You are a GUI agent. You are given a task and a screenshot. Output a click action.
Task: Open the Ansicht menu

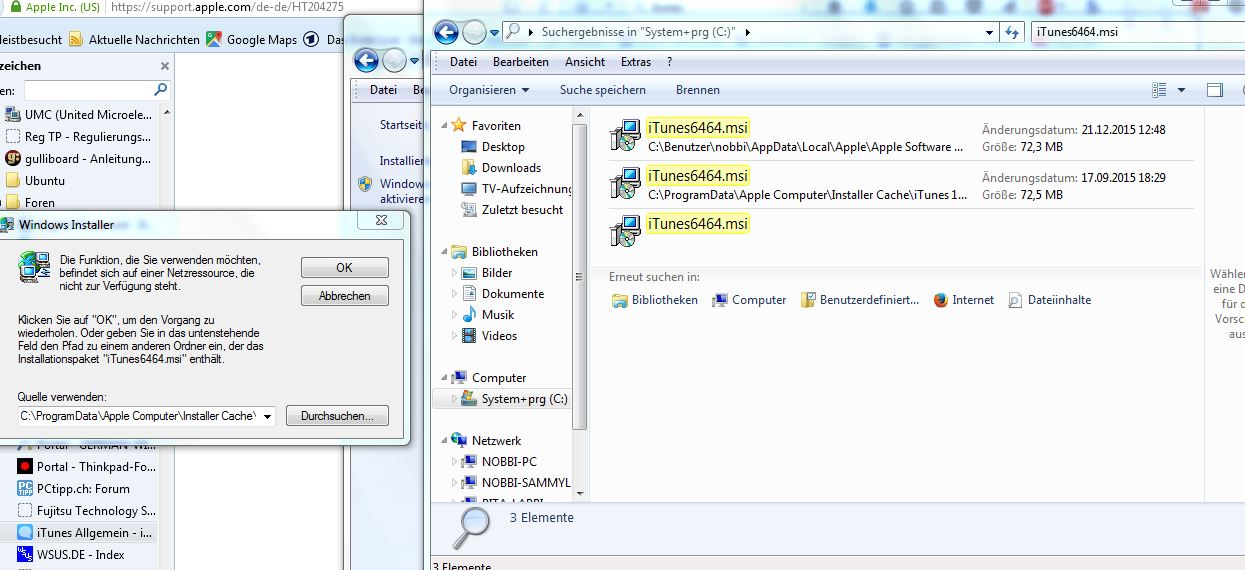pyautogui.click(x=585, y=62)
